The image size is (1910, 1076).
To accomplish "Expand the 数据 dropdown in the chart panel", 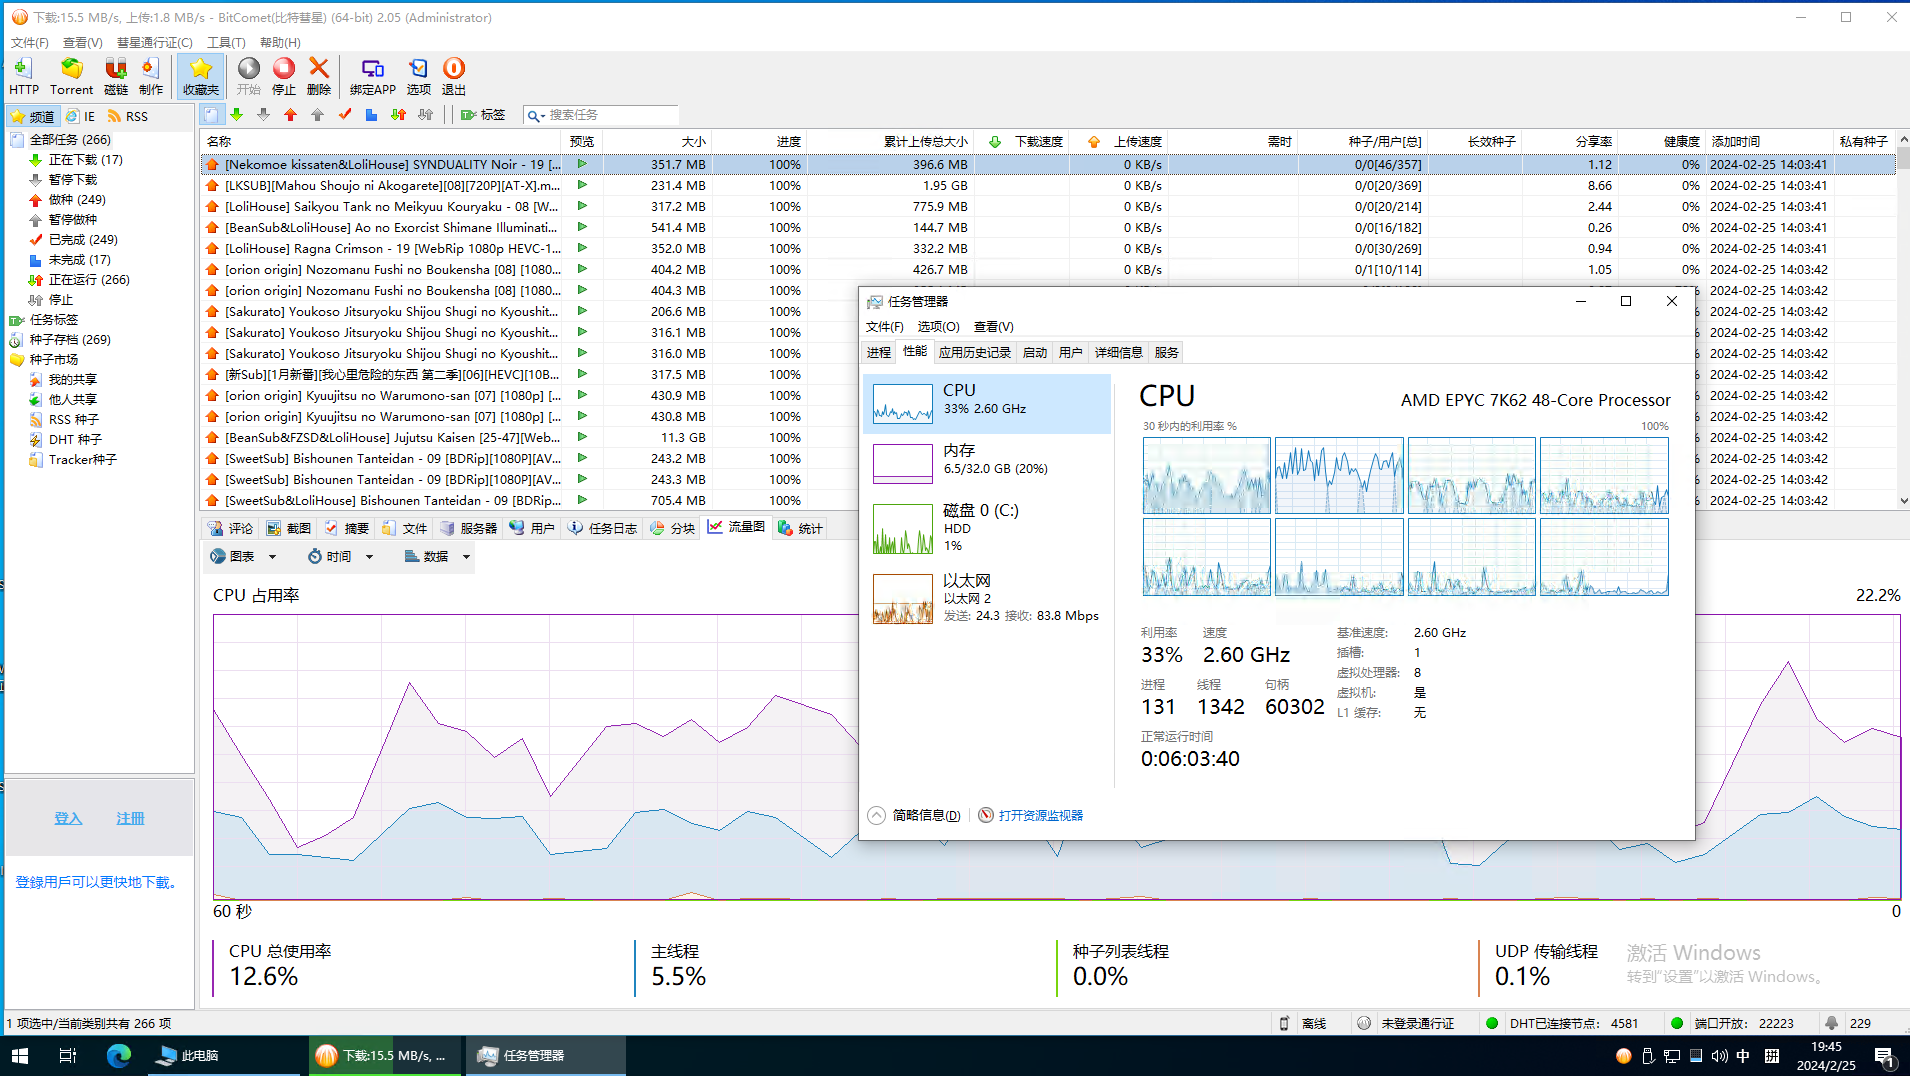I will point(437,556).
